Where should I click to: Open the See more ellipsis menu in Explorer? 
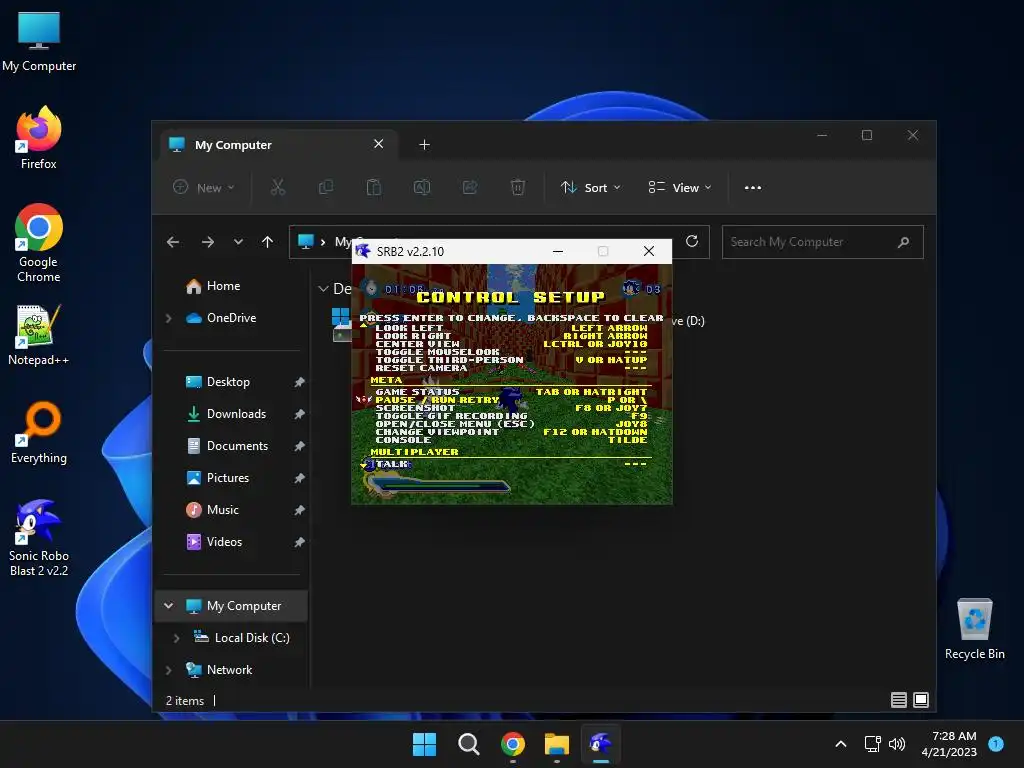click(752, 187)
